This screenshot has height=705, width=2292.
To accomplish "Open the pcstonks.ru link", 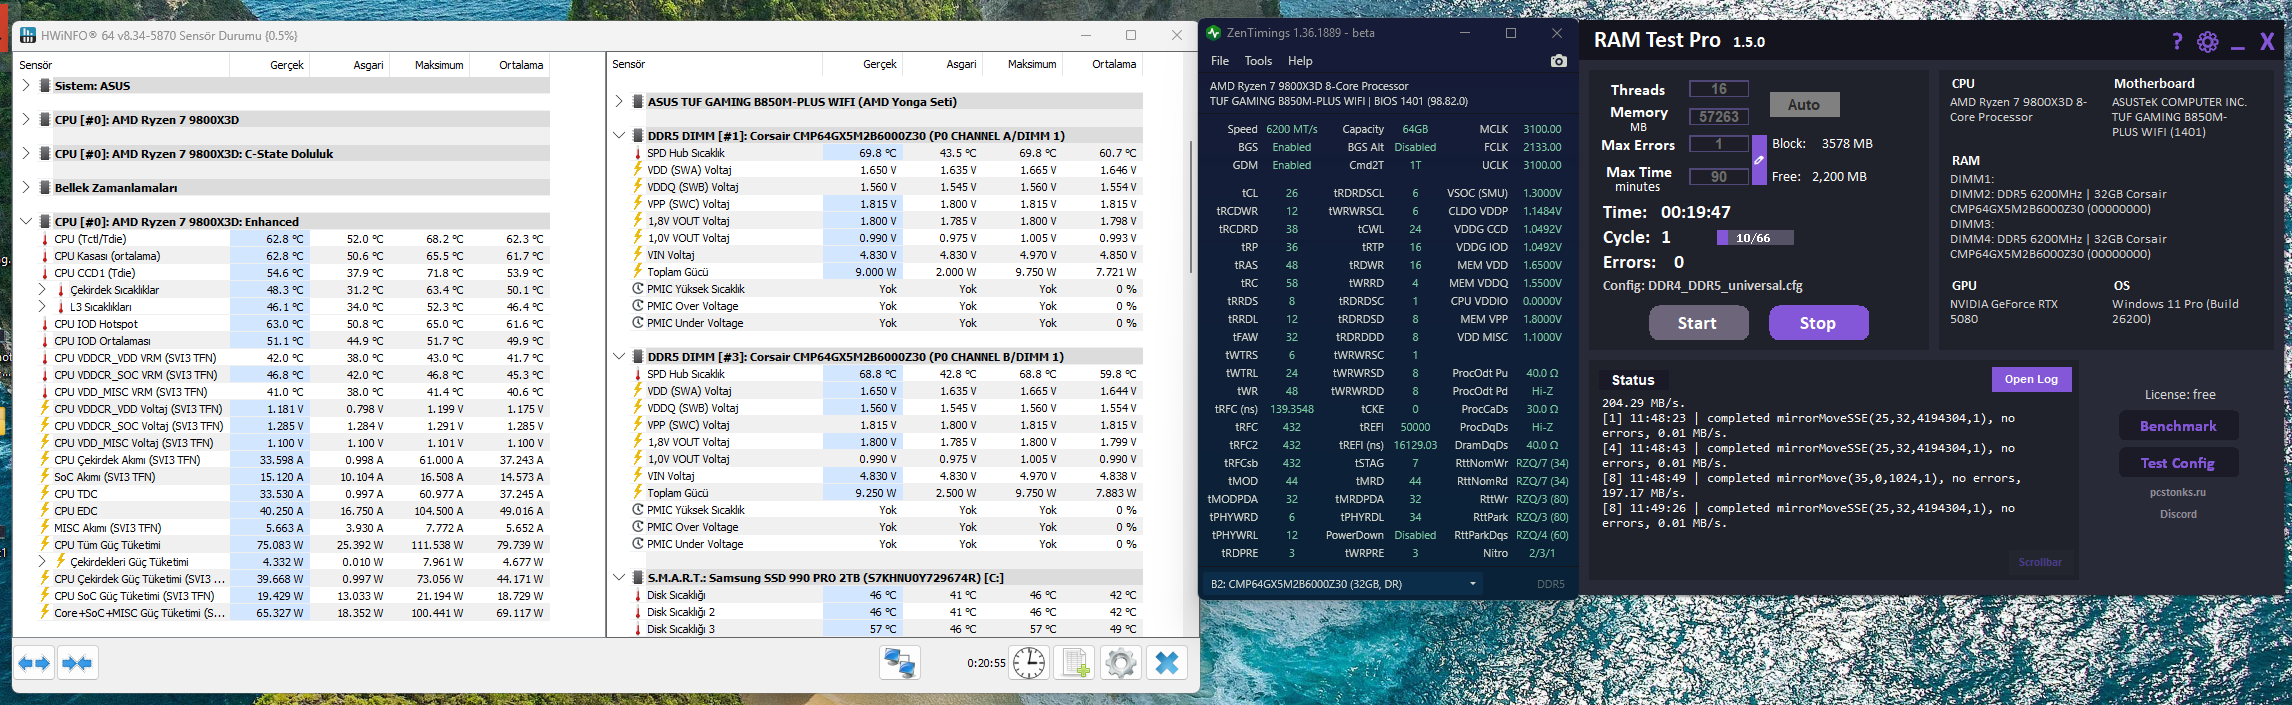I will [2177, 492].
